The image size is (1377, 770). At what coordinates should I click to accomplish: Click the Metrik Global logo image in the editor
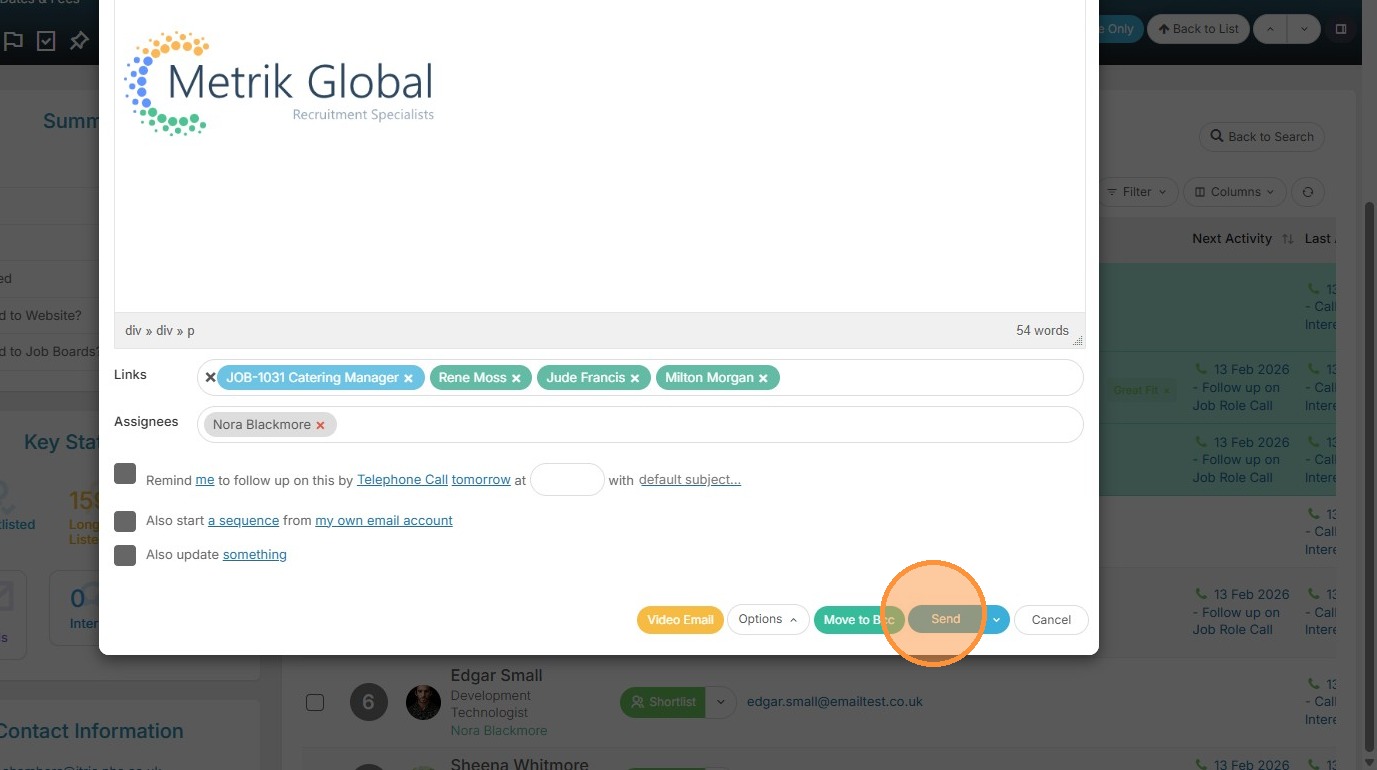tap(280, 83)
